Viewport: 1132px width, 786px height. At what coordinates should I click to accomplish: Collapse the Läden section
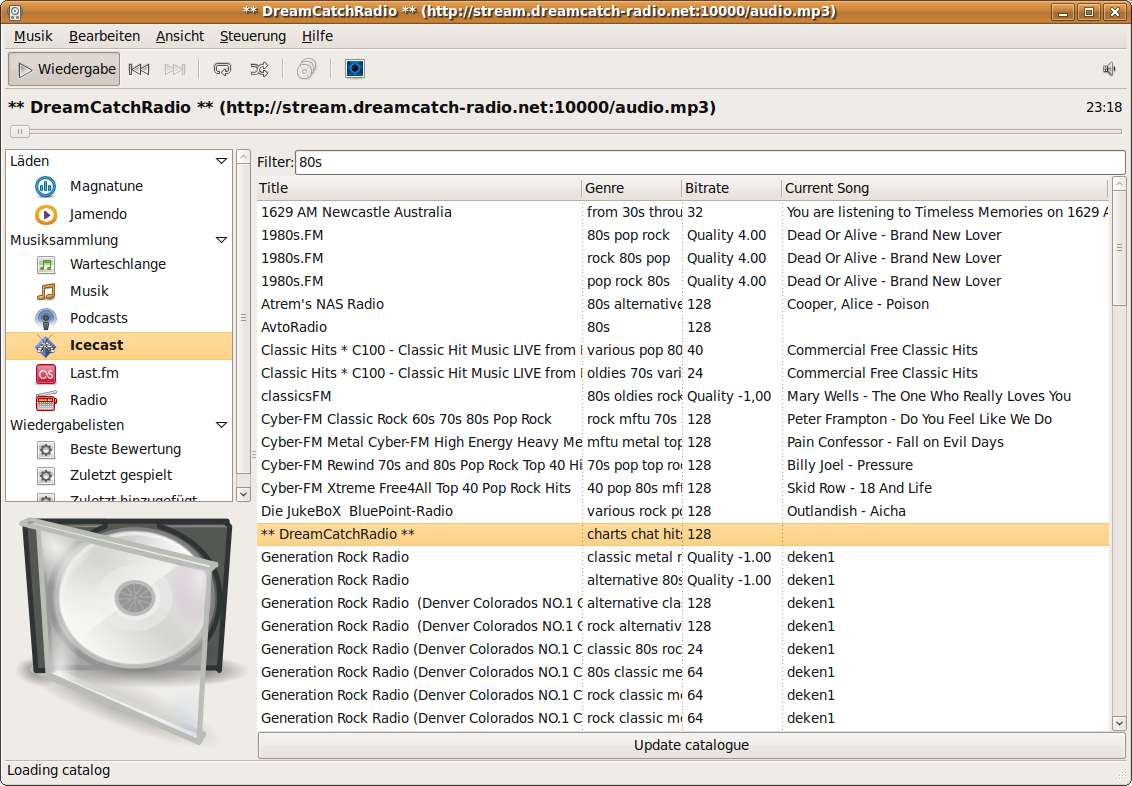(222, 161)
